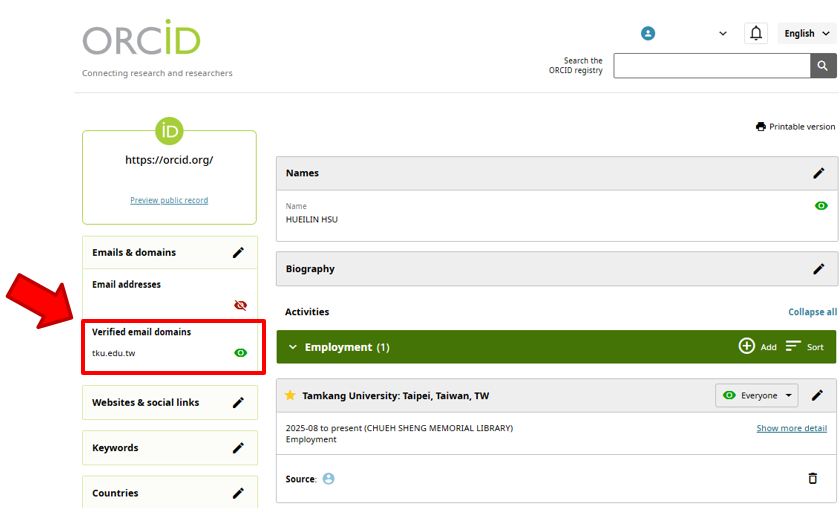Edit Tamkang University employment pencil
Screen dimensions: 839x508
pyautogui.click(x=817, y=396)
